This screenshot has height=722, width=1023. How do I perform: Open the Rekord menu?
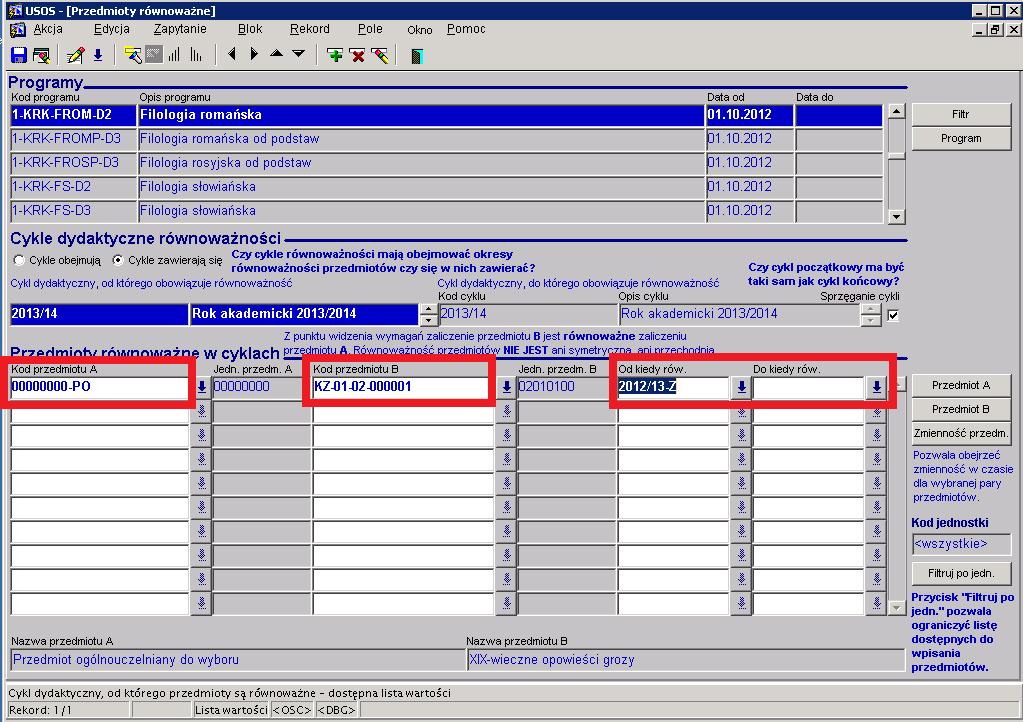pyautogui.click(x=310, y=29)
